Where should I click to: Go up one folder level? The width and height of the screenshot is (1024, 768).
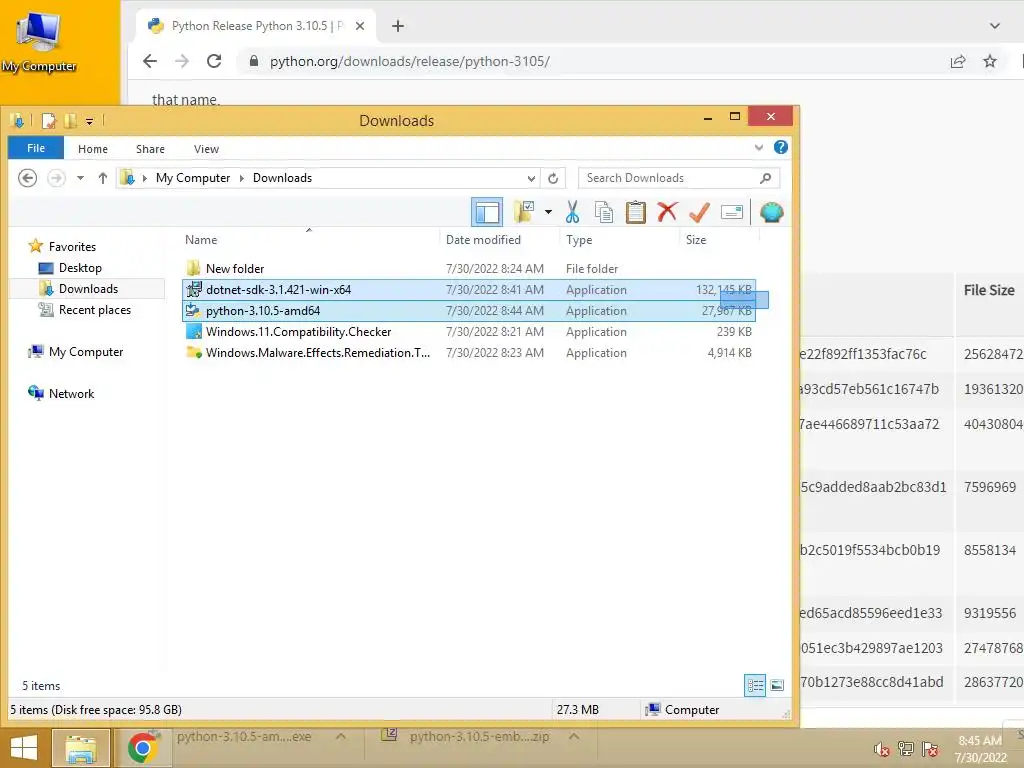click(x=103, y=178)
